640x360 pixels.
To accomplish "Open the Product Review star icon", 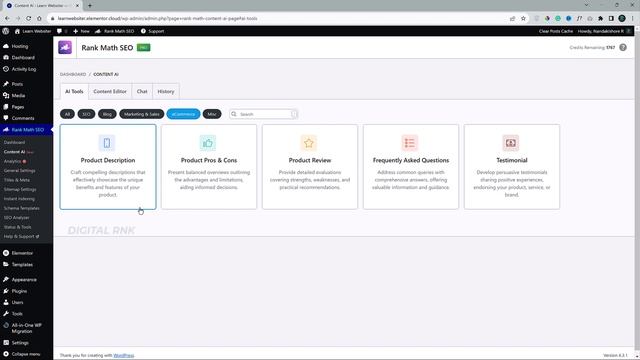I will click(309, 143).
